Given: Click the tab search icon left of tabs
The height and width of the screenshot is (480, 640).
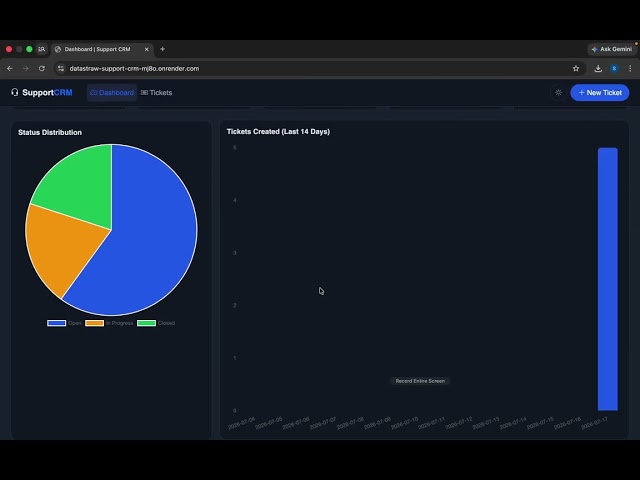Looking at the screenshot, I should click(42, 49).
